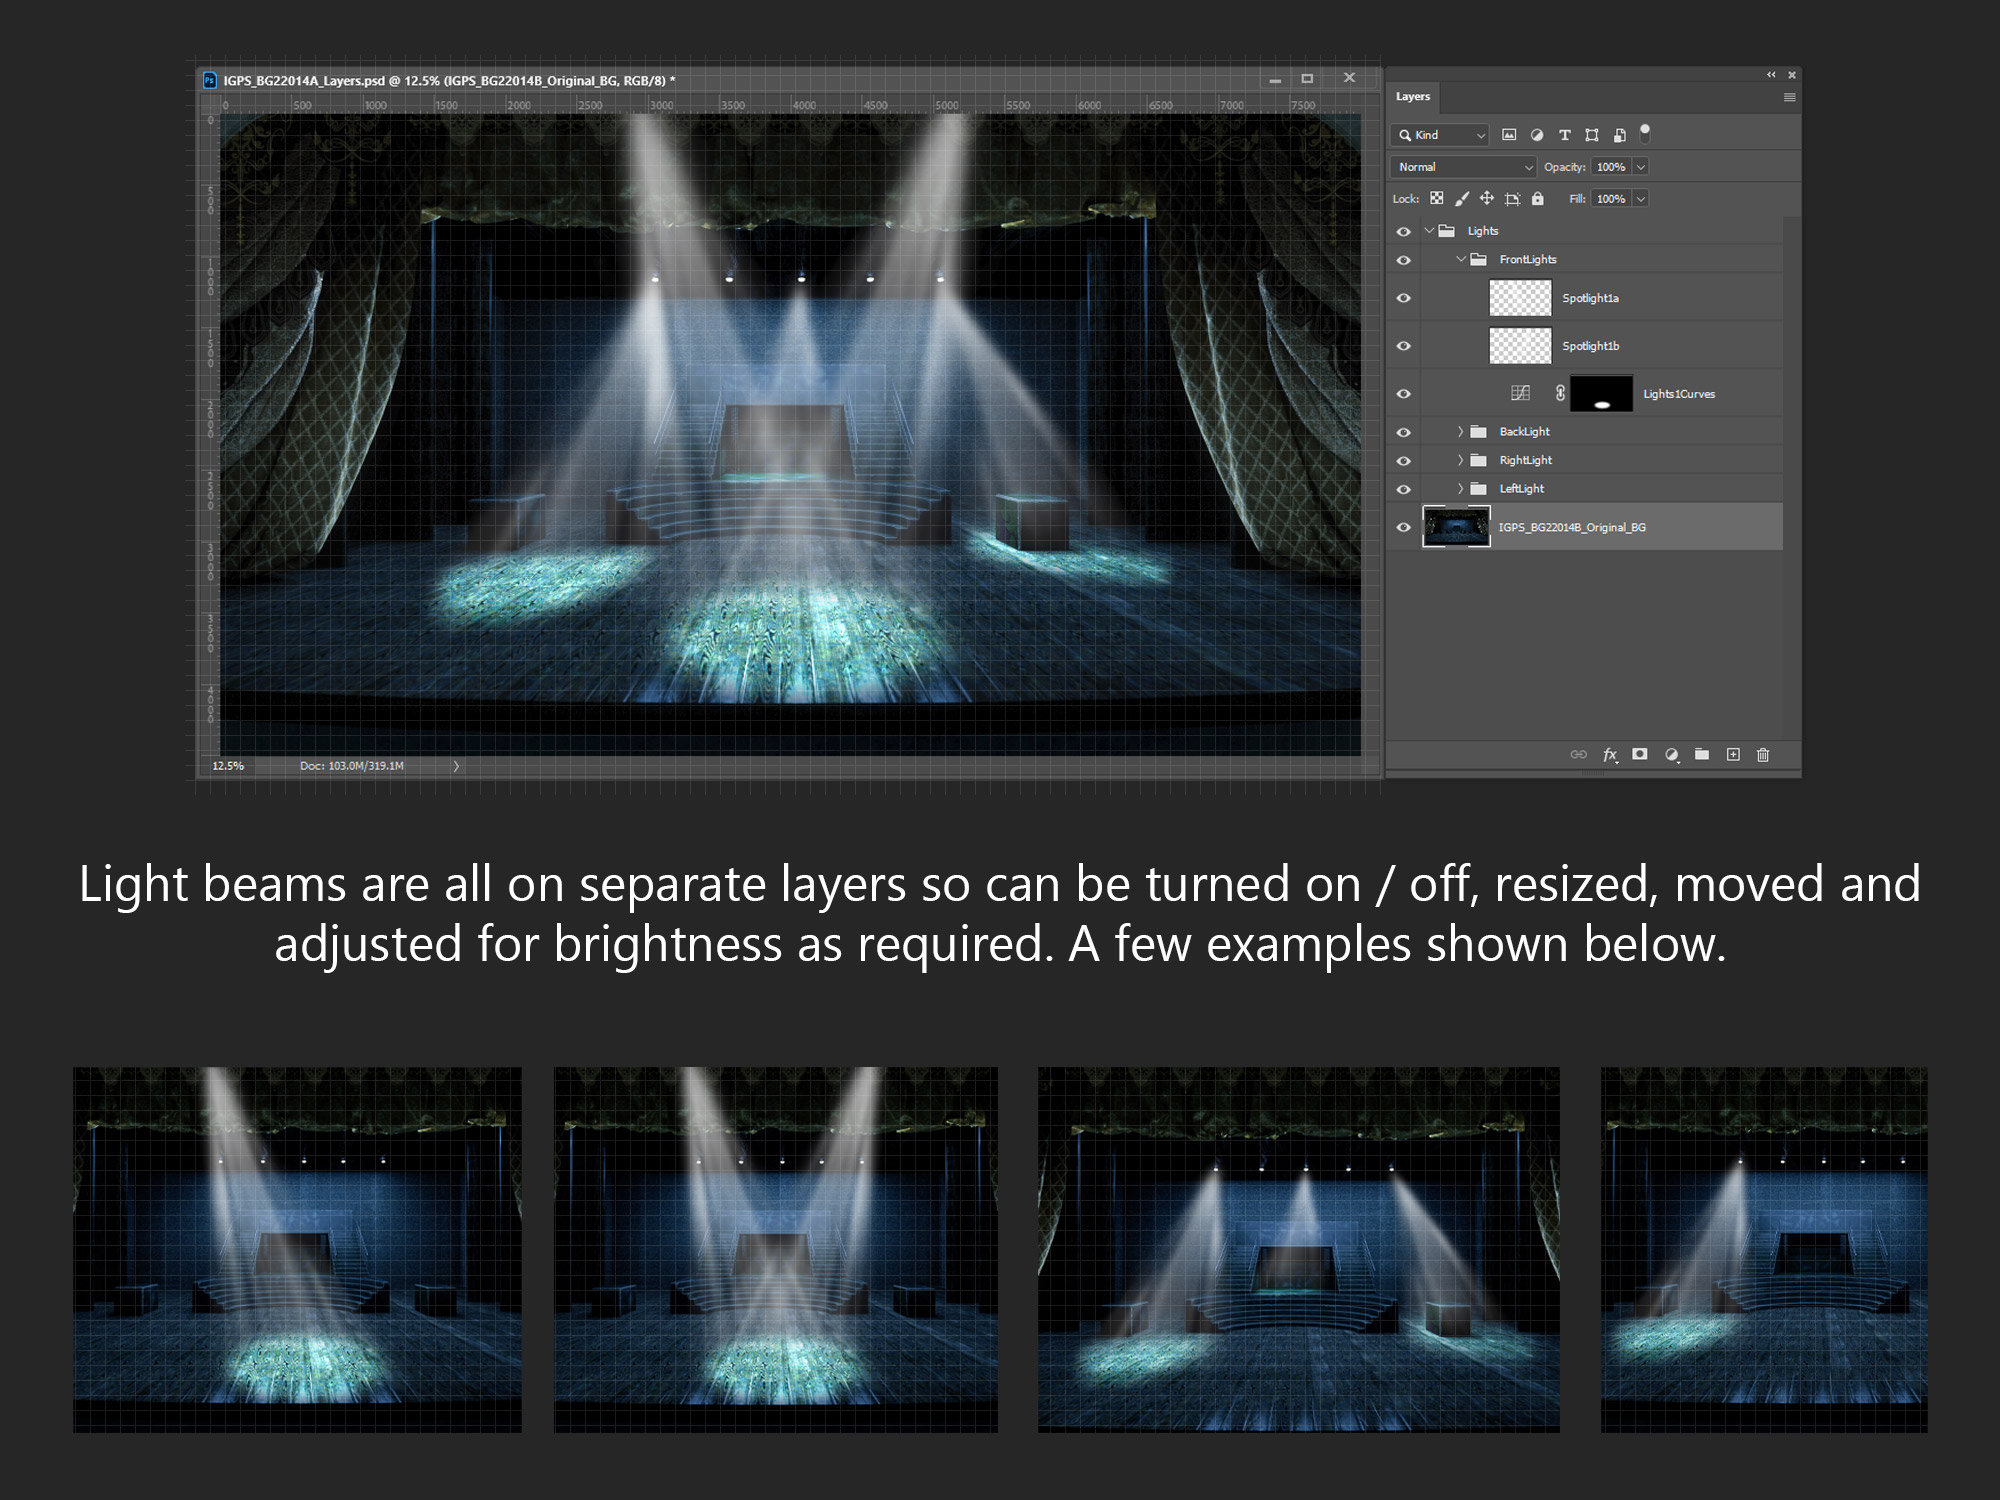
Task: Delete the selected layer with the trash icon
Action: (1763, 754)
